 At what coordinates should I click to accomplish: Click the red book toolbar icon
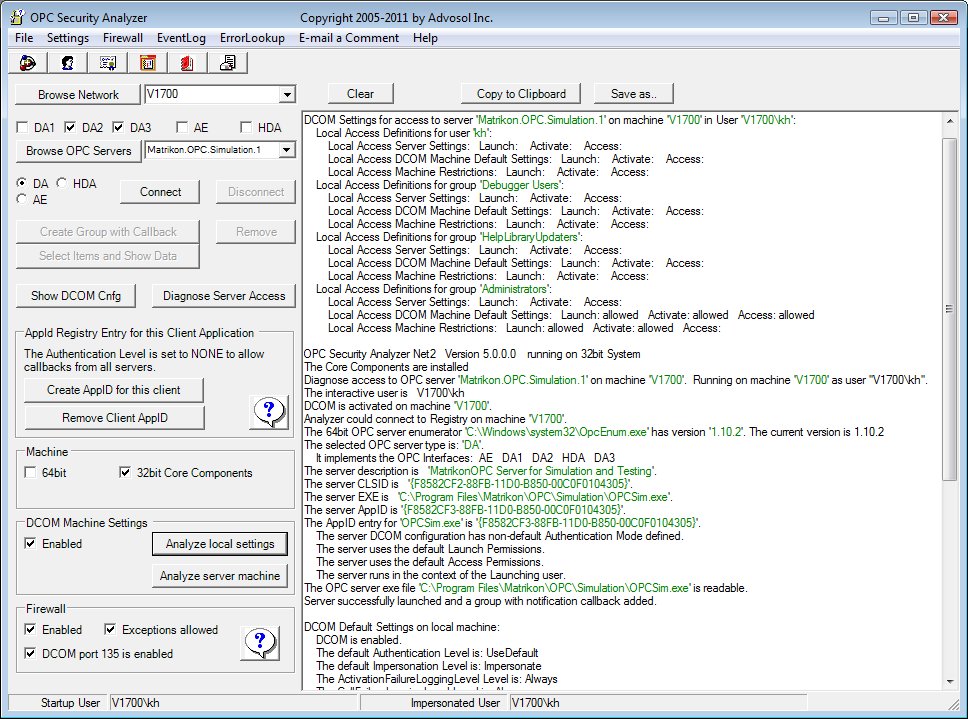[x=188, y=63]
